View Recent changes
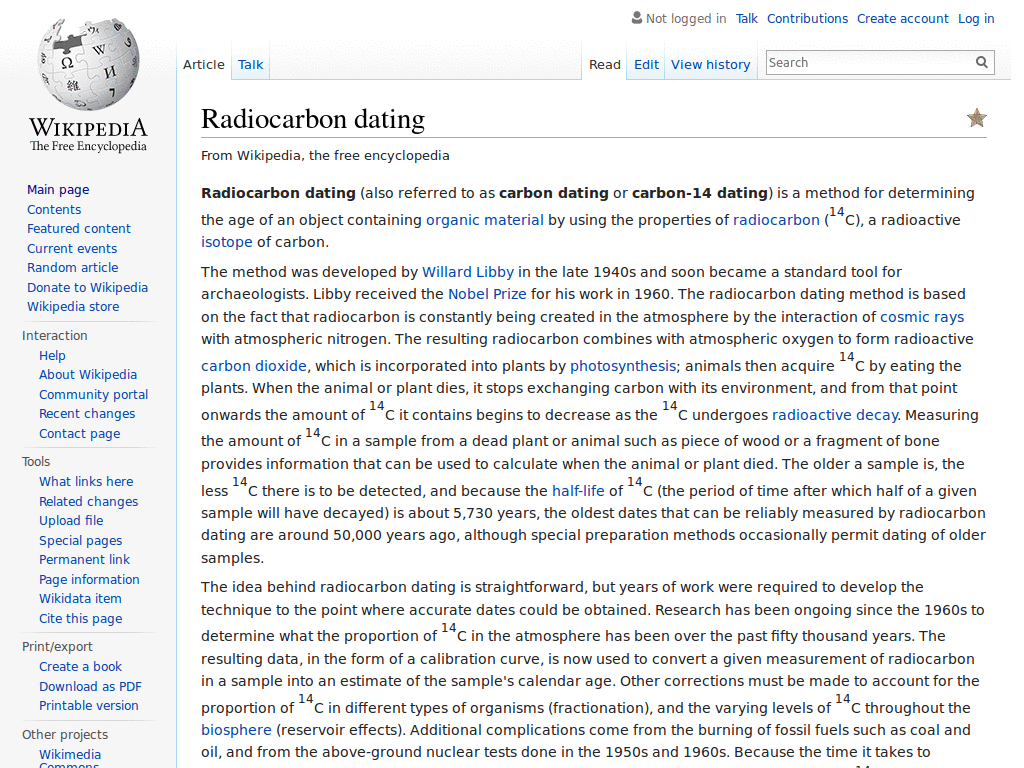Image resolution: width=1024 pixels, height=768 pixels. tap(87, 413)
